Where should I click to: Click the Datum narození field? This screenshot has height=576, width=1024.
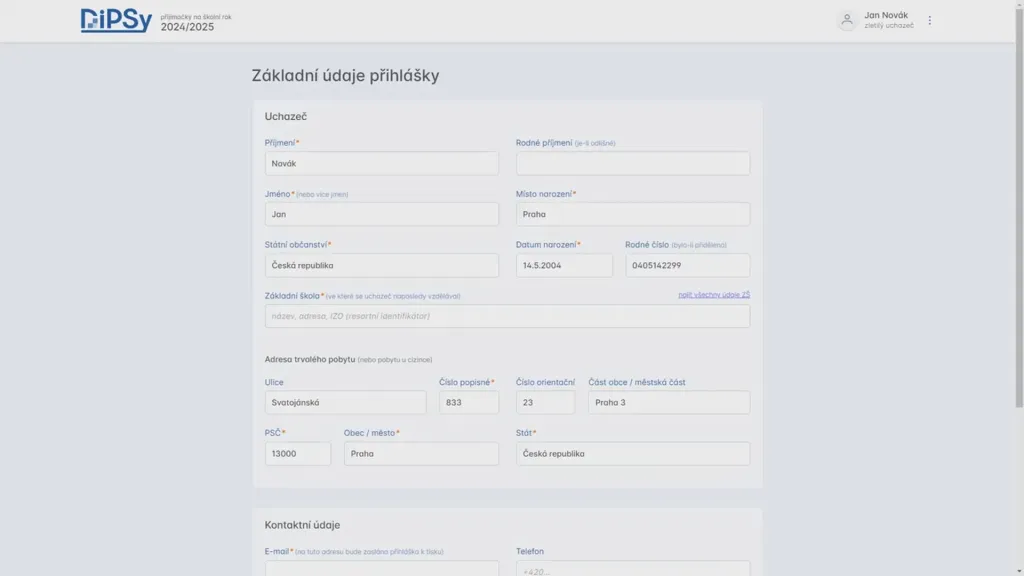564,265
